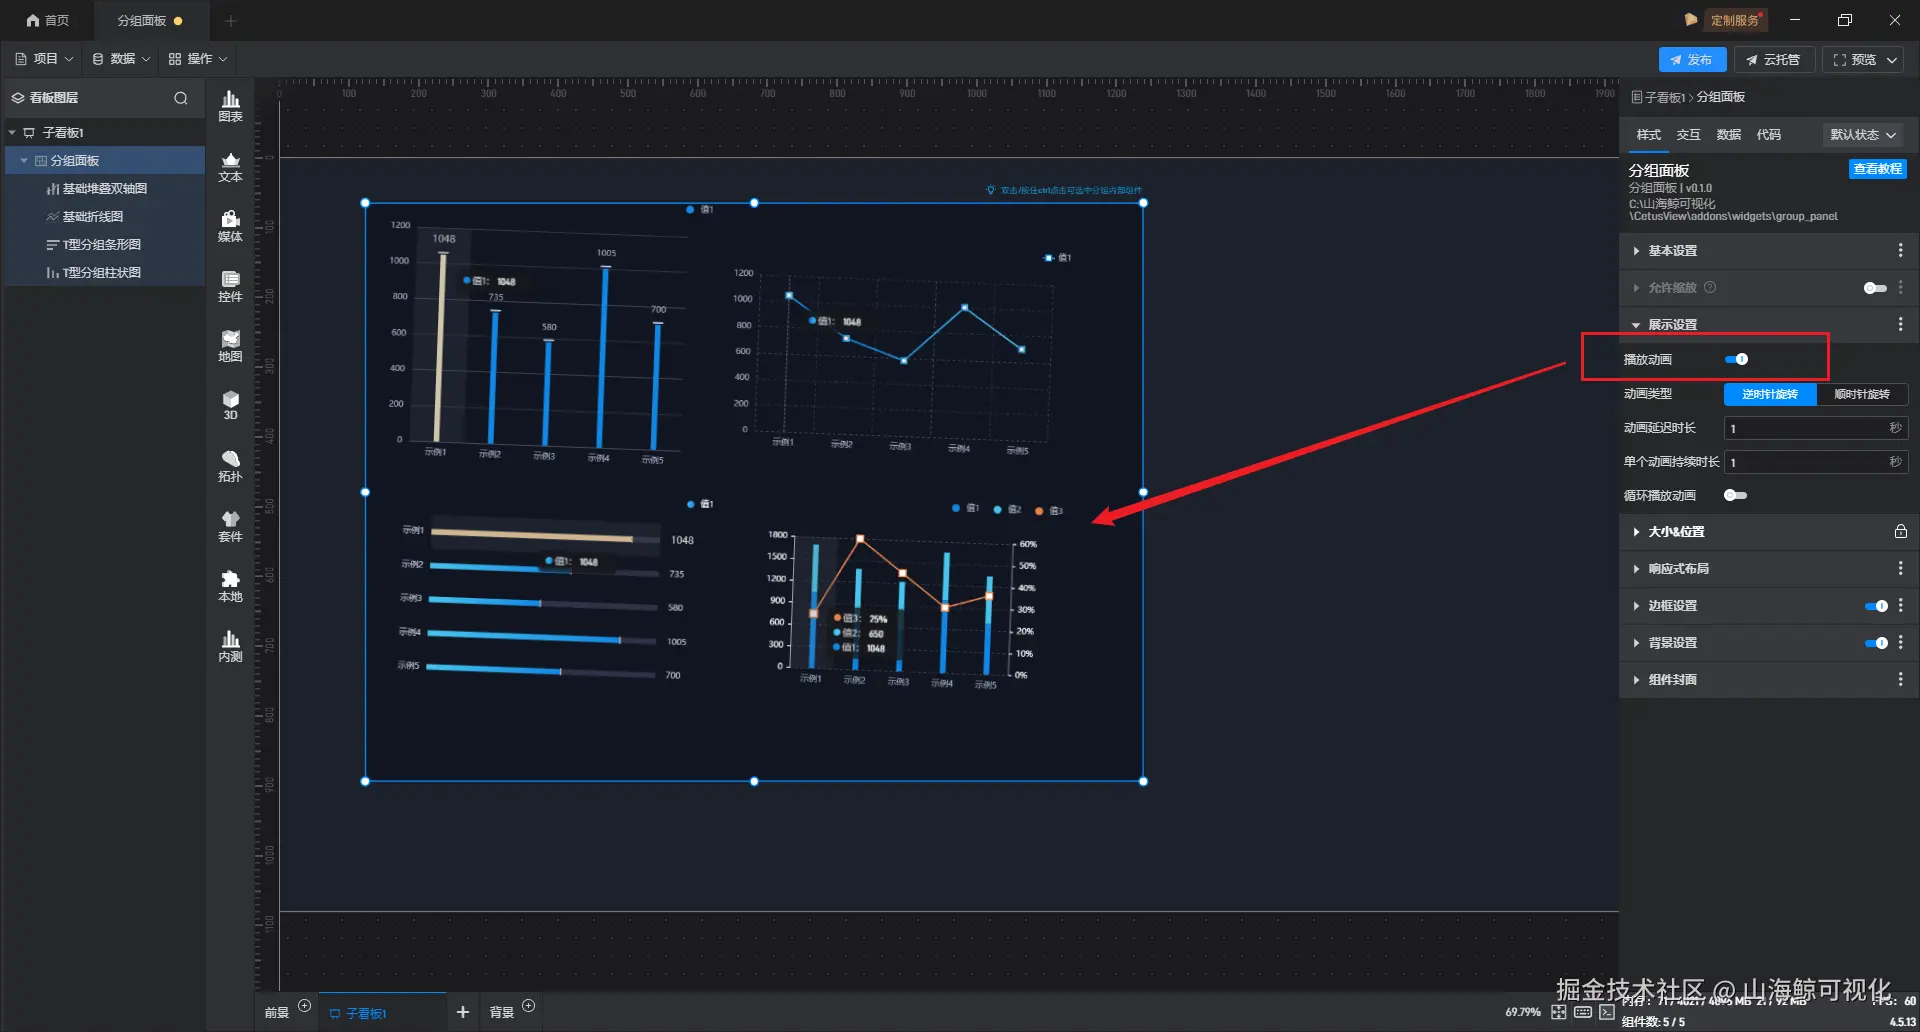
Task: Go to the 首页 home tab
Action: [x=47, y=21]
